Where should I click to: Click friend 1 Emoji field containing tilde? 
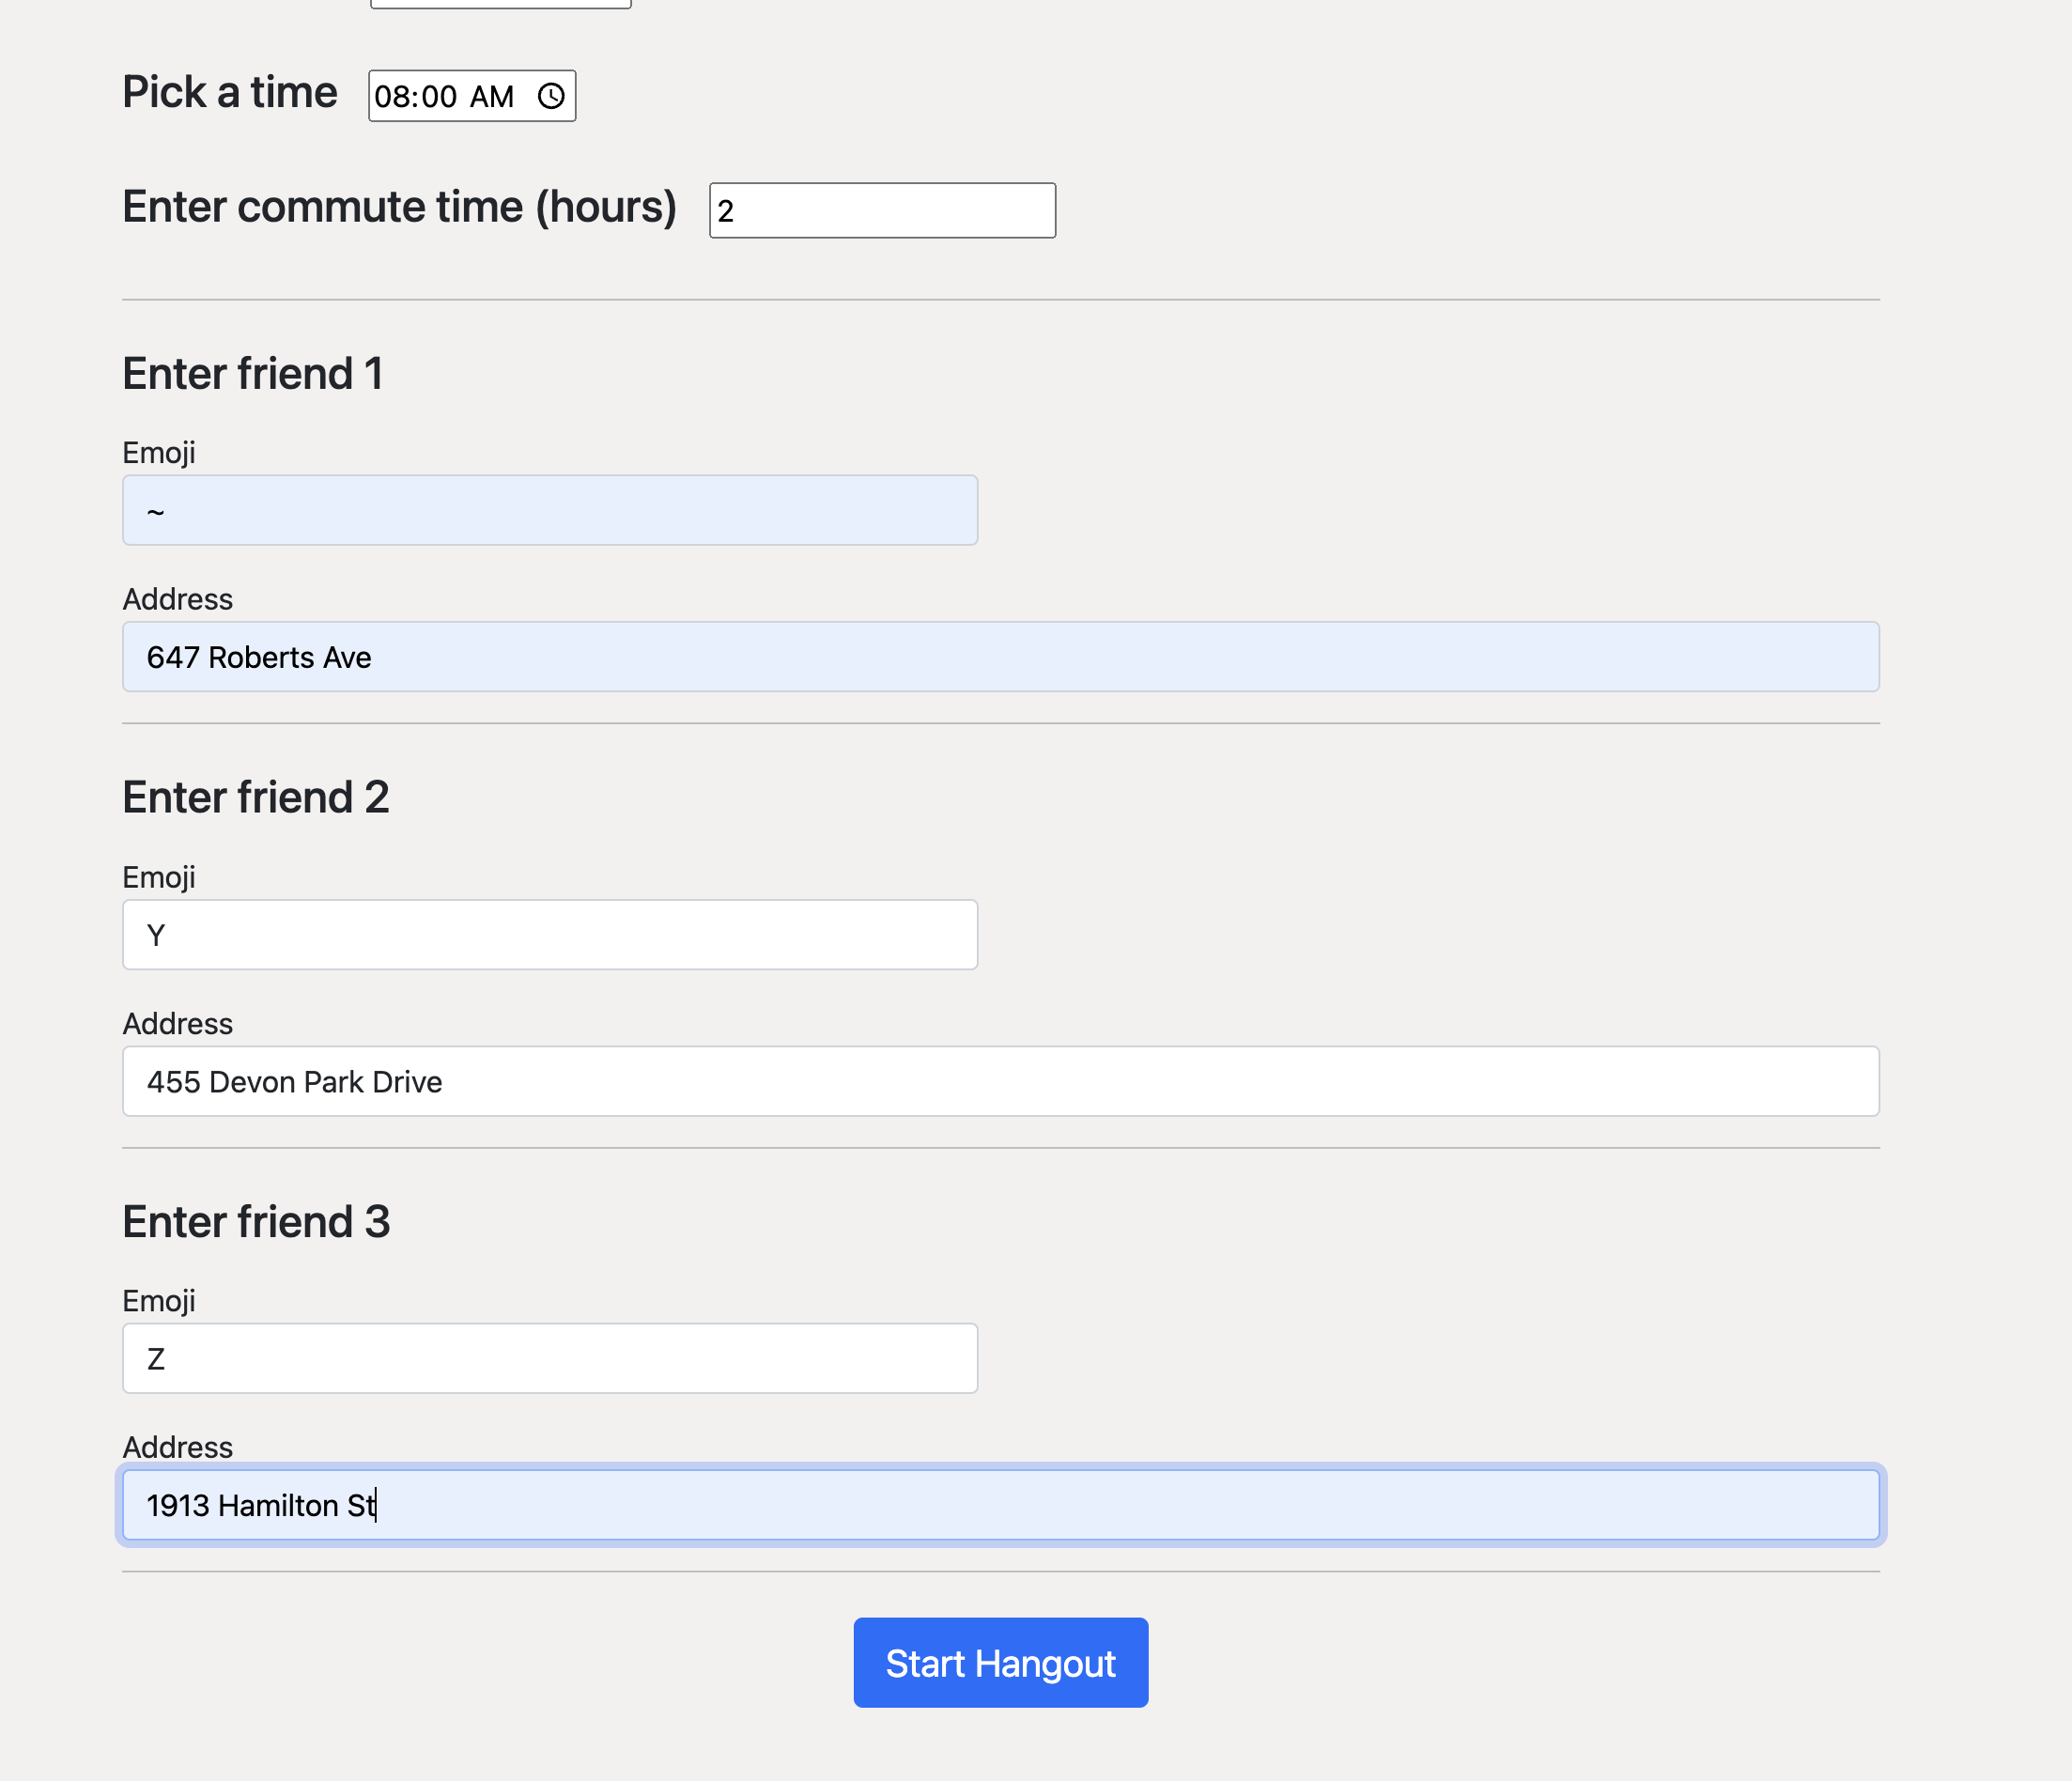coord(549,510)
